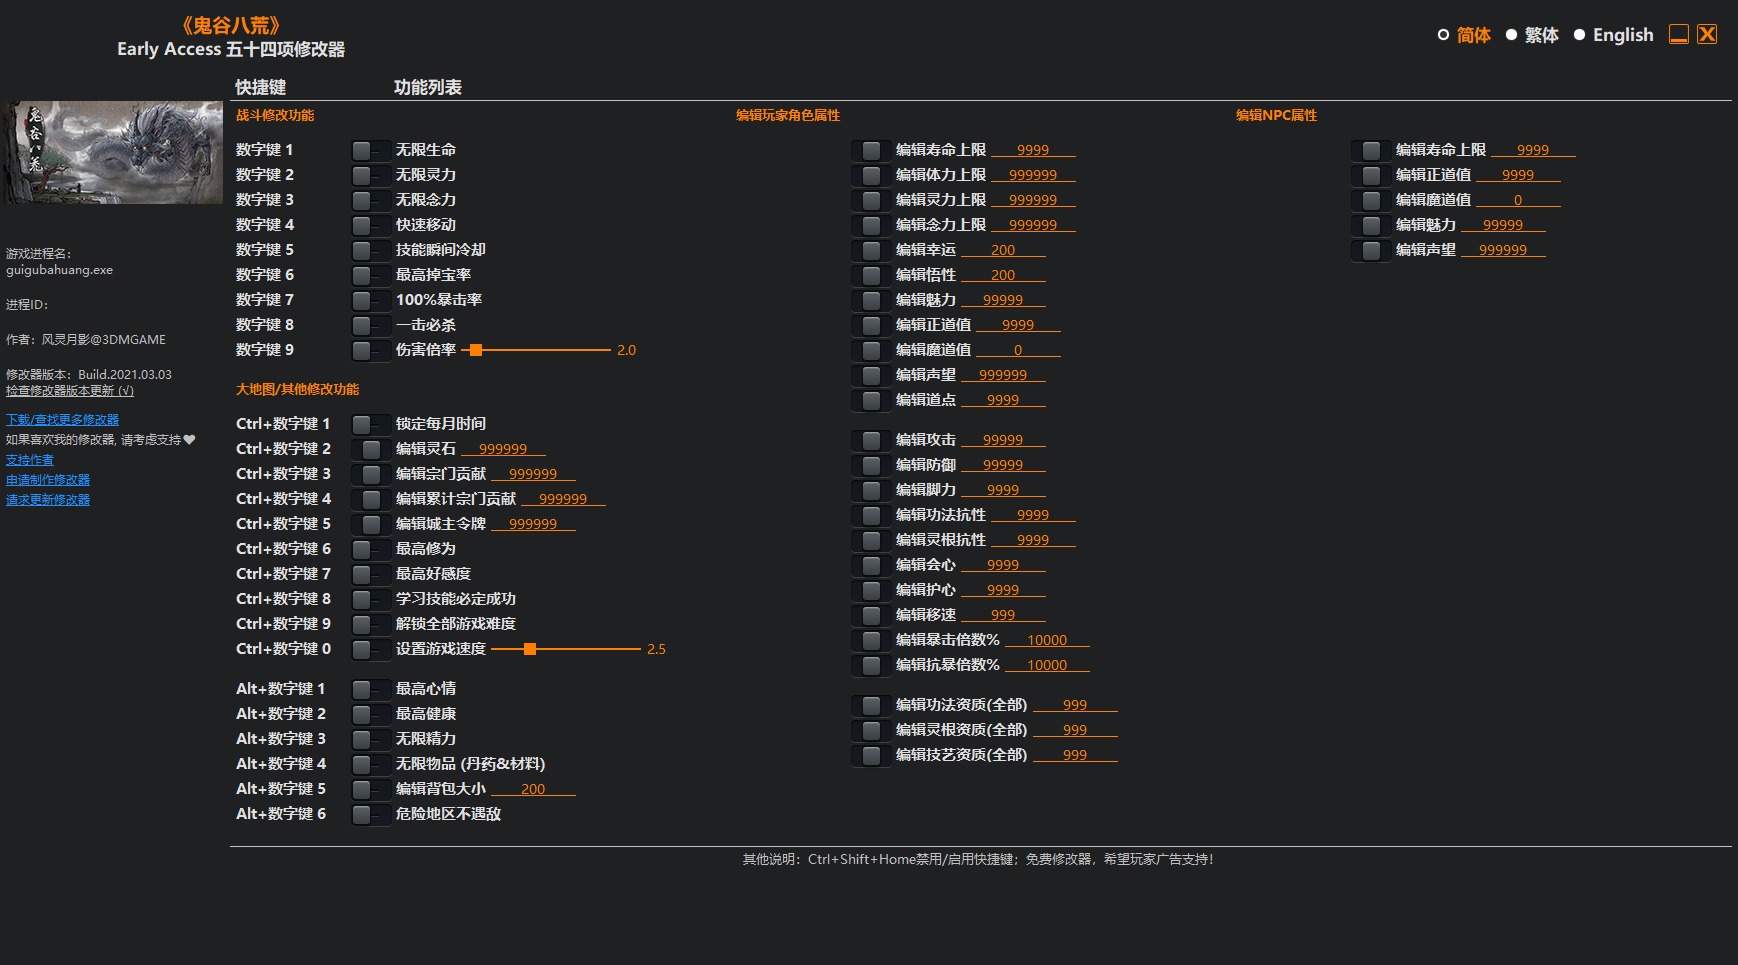Enable 学习技能必定成功 switch
This screenshot has height=965, width=1738.
coord(370,599)
